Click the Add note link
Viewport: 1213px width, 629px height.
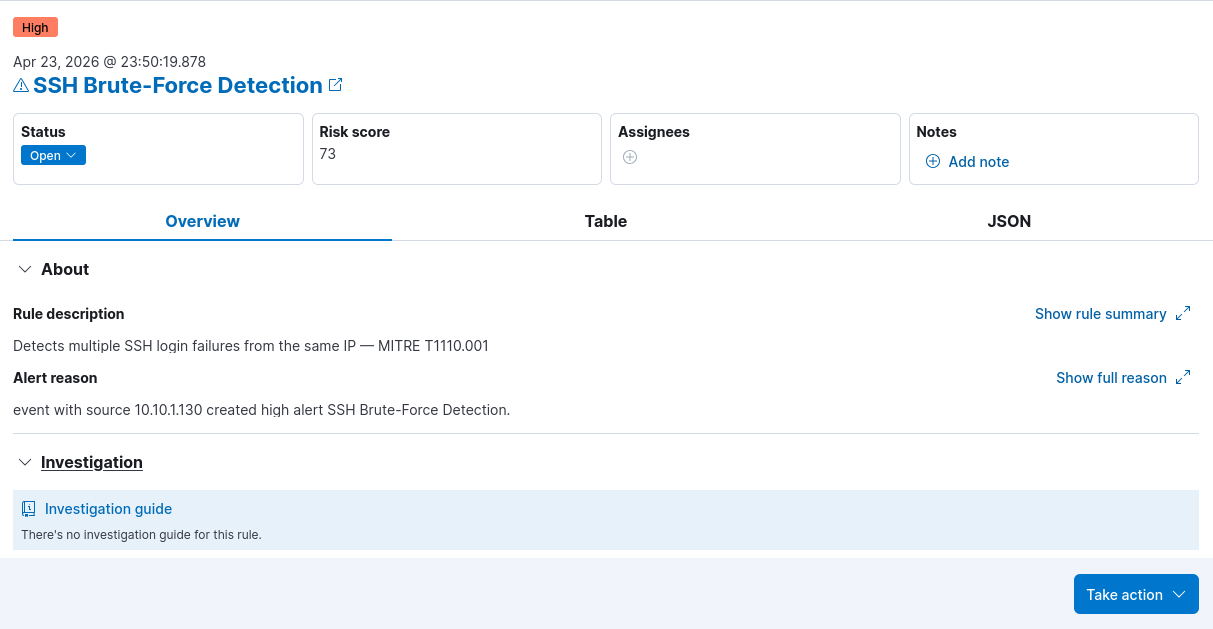tap(978, 162)
